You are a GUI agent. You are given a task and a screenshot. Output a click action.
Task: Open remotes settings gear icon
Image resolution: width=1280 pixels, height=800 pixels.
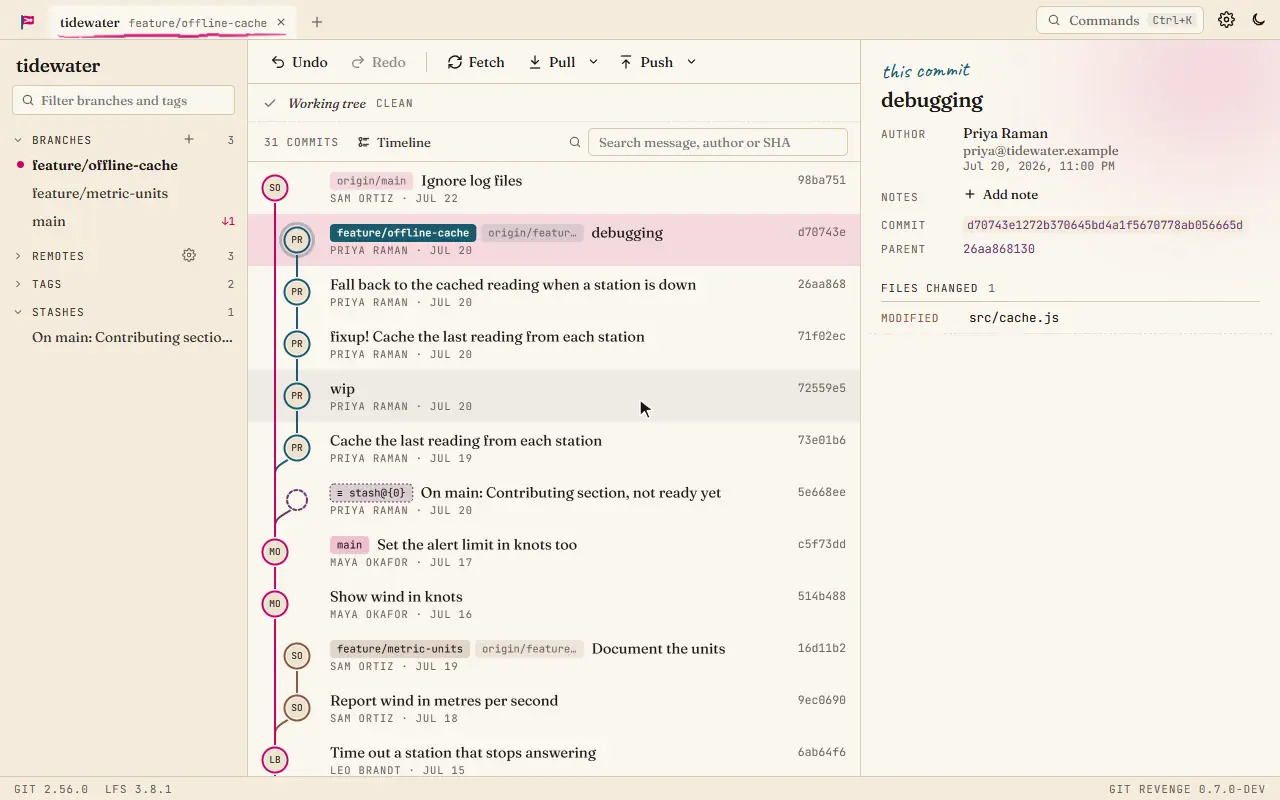189,256
